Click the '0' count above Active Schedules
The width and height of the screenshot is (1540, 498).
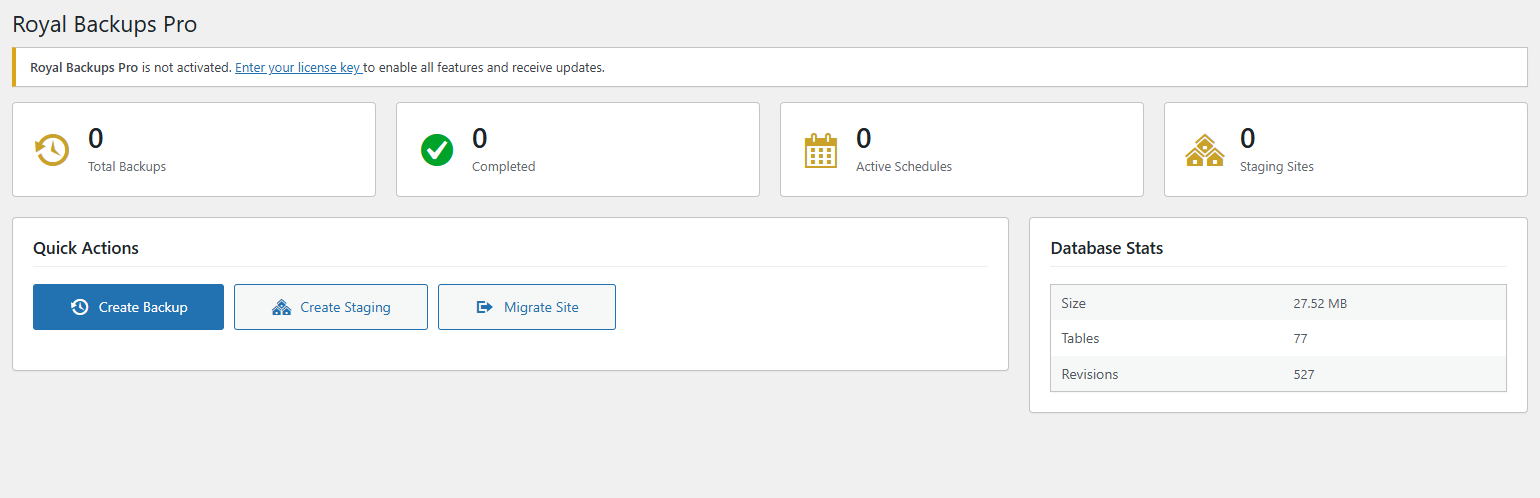point(864,138)
